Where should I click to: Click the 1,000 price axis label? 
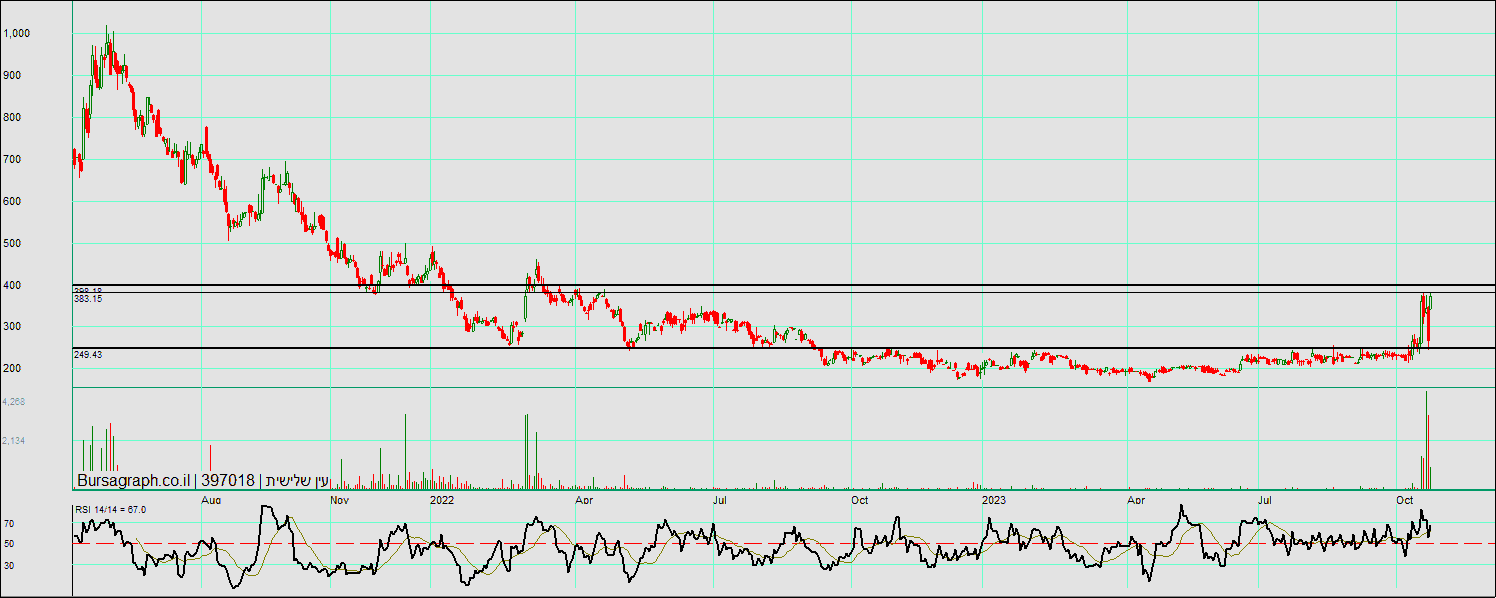[17, 33]
